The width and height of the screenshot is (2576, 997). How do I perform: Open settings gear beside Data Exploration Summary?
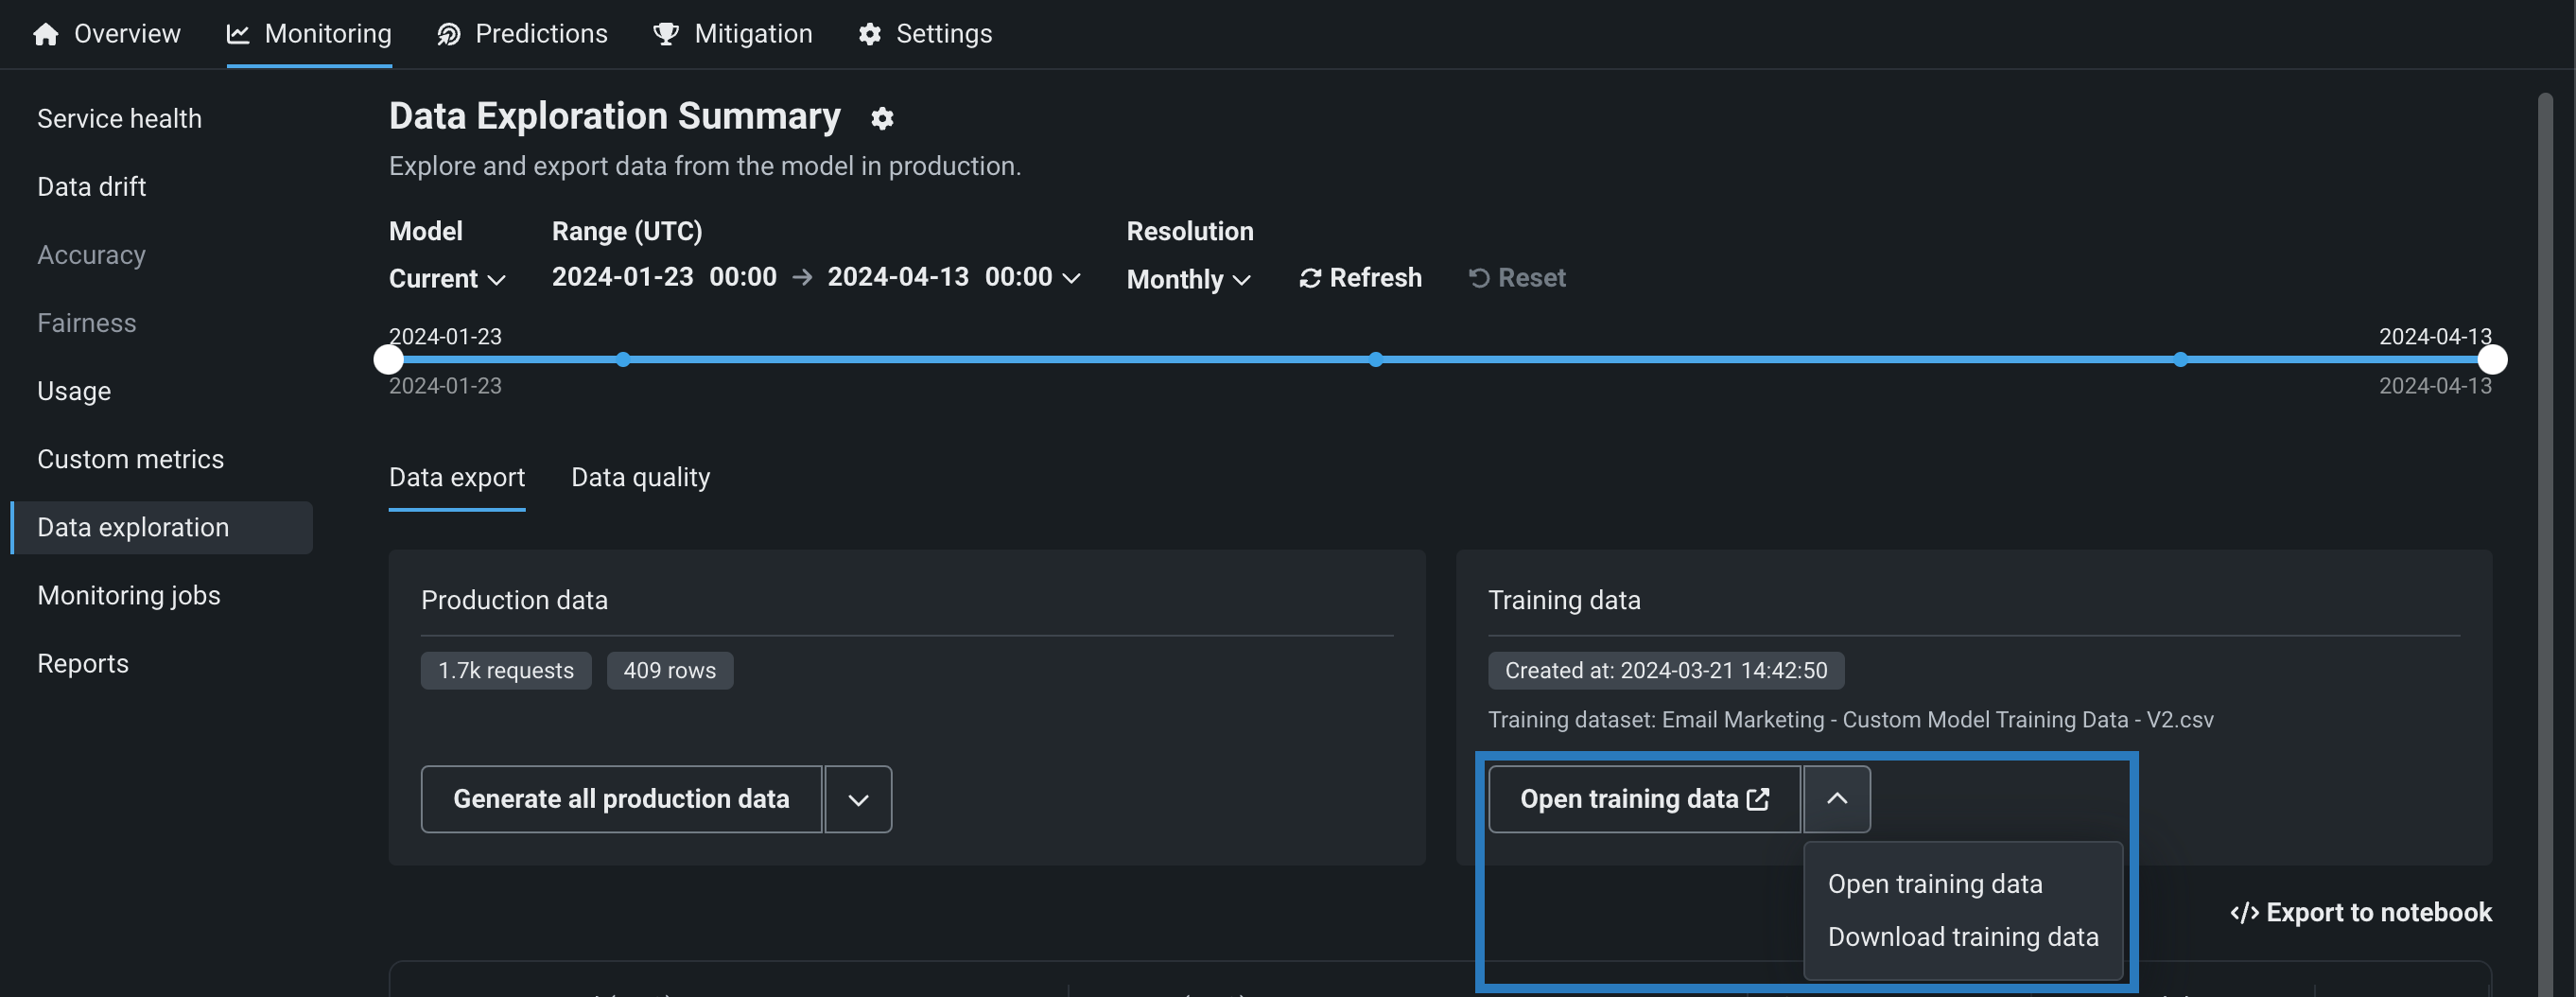click(881, 118)
